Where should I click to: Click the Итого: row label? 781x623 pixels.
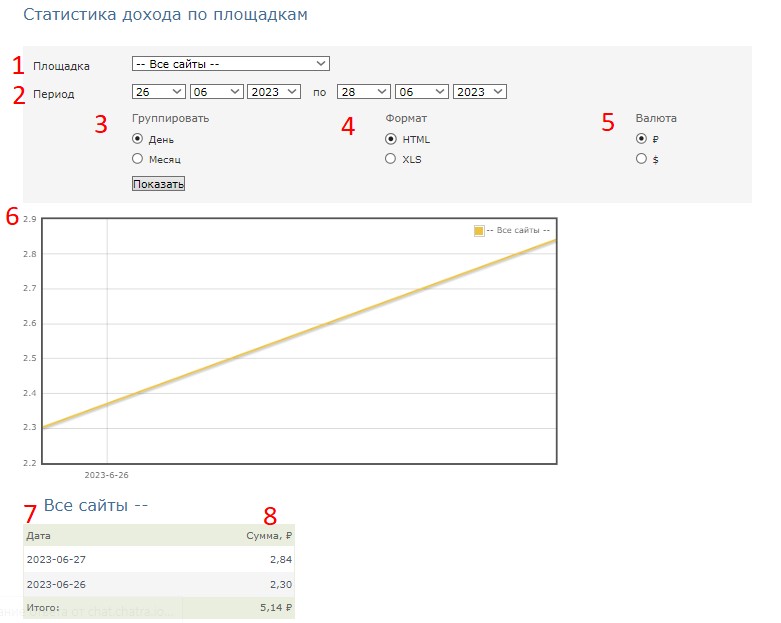(43, 608)
